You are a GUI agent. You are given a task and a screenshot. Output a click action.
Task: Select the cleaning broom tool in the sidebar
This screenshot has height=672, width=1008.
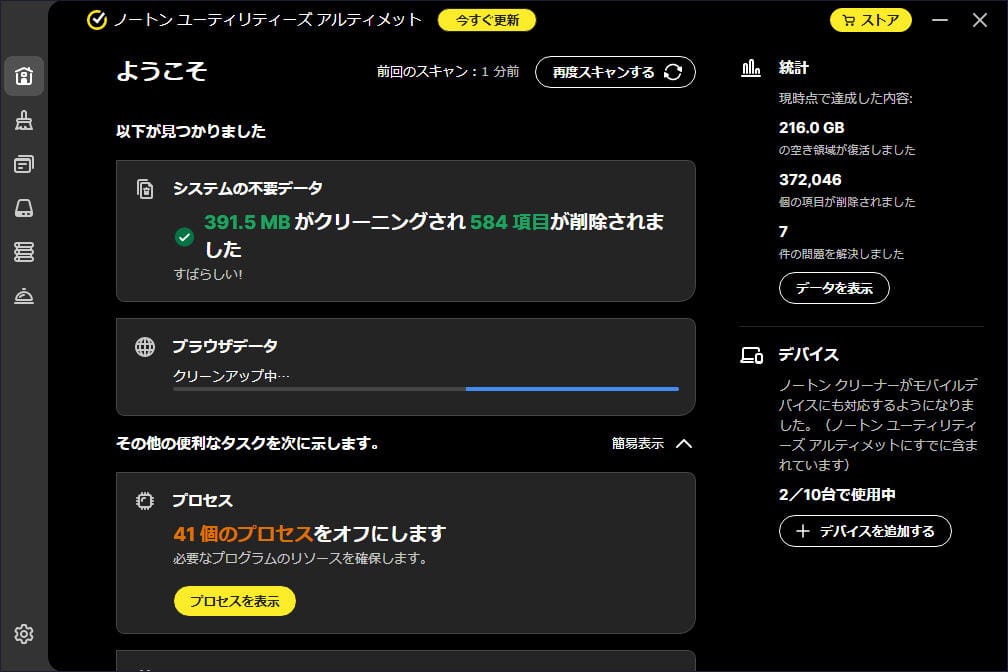(23, 120)
